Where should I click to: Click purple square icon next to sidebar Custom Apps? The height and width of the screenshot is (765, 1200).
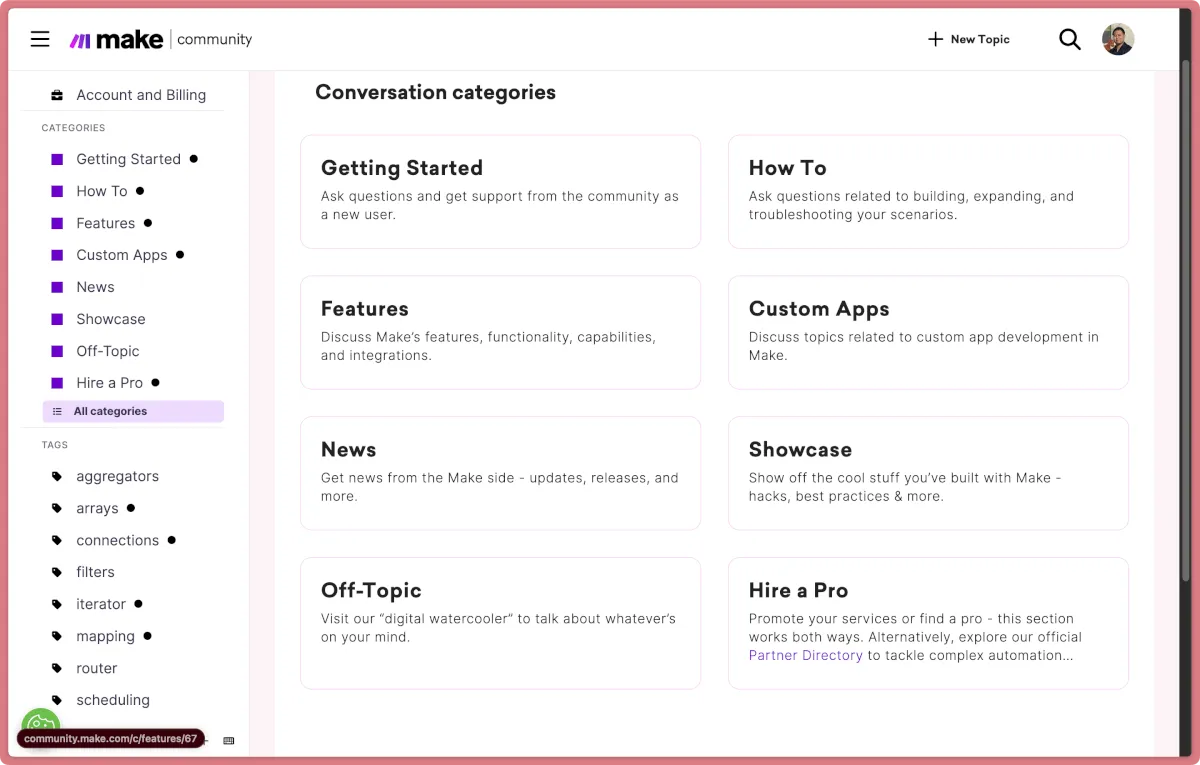pyautogui.click(x=57, y=255)
